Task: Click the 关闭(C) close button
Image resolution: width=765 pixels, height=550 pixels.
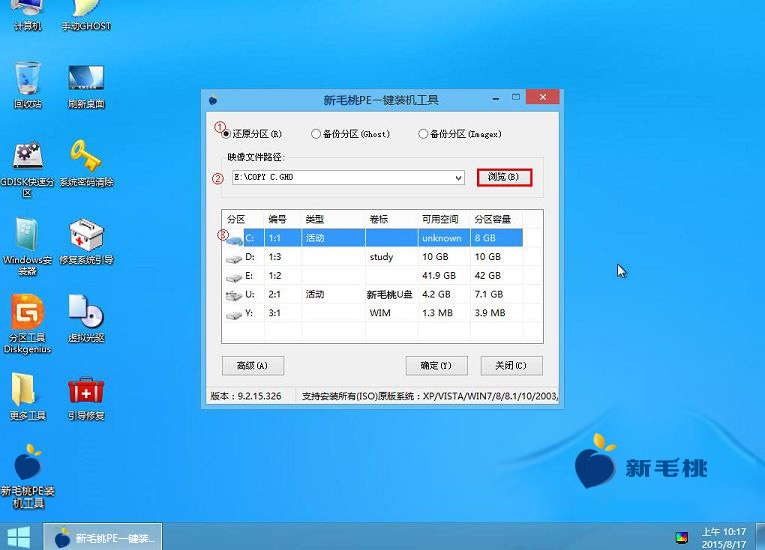Action: tap(511, 366)
